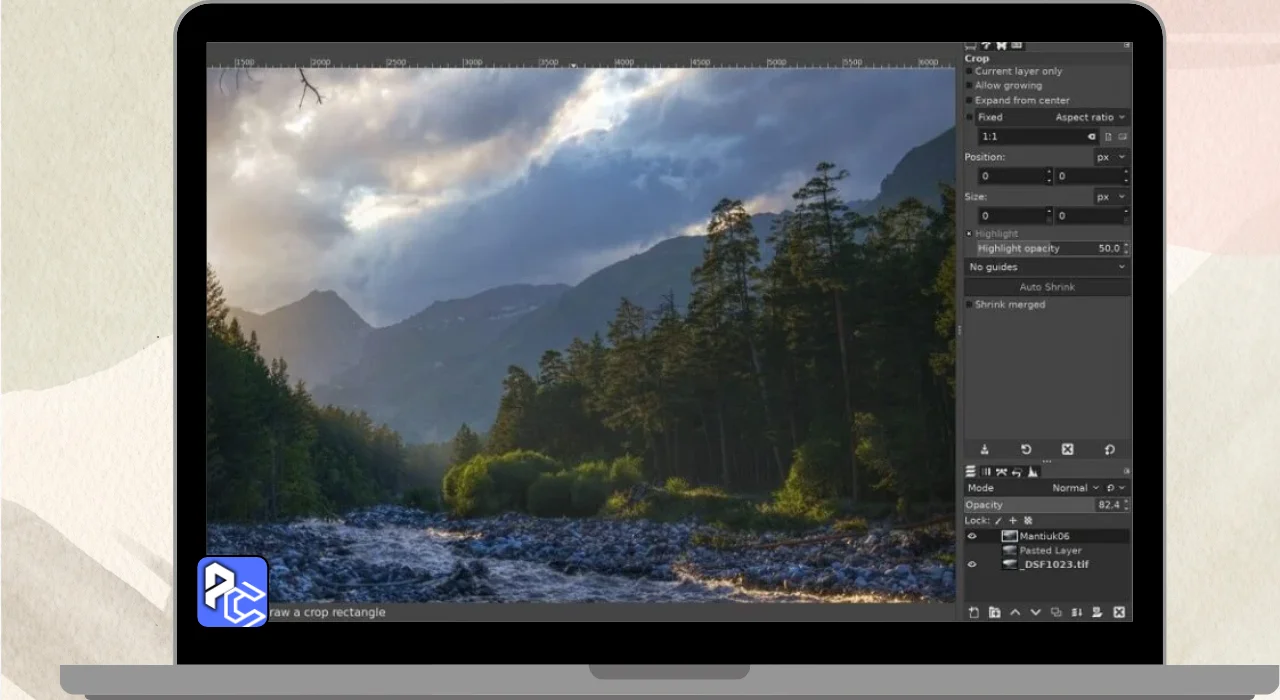Click the restore tool preset icon
The height and width of the screenshot is (700, 1280).
point(1026,450)
